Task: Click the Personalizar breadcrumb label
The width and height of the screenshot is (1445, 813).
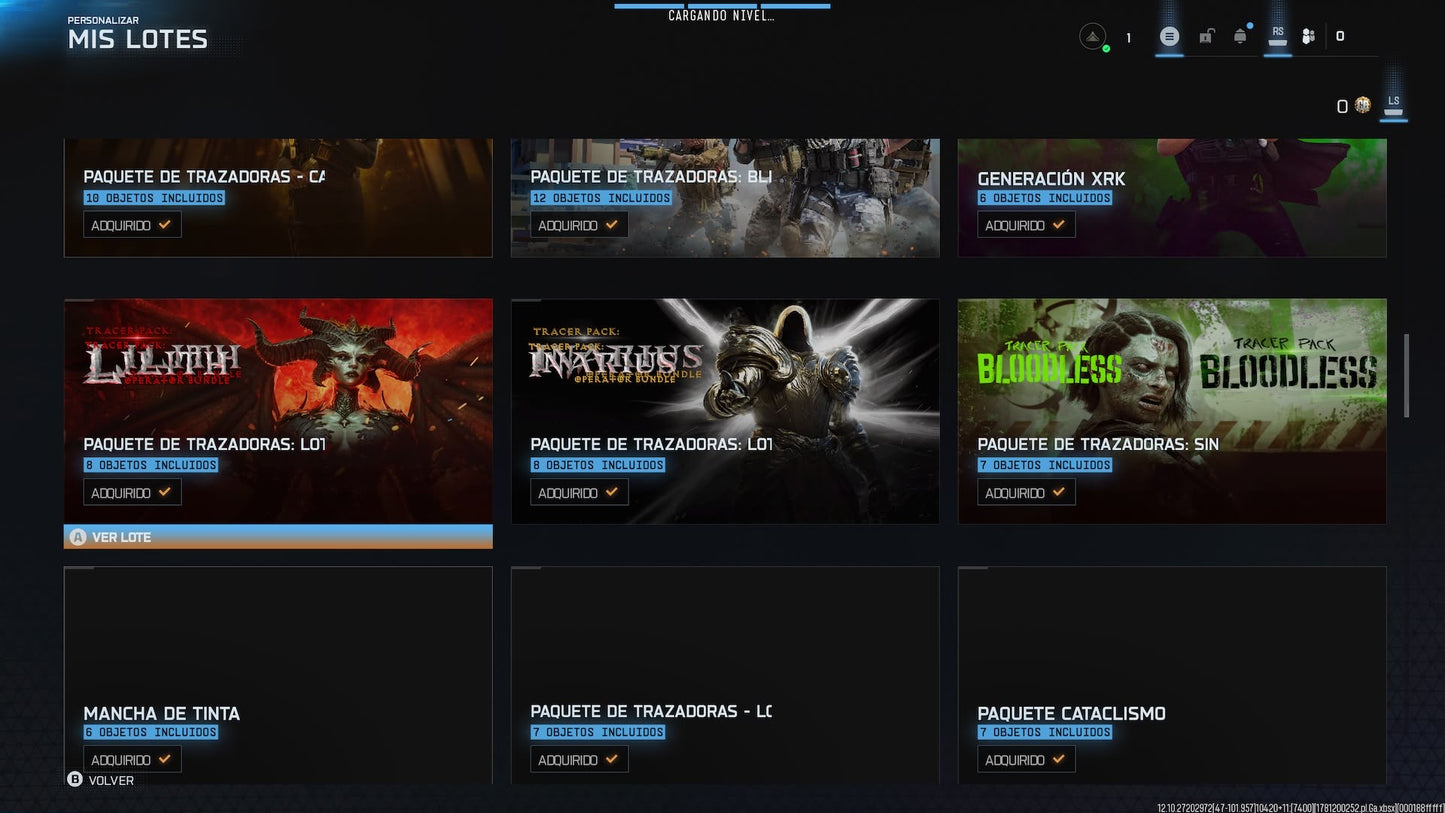Action: pos(103,20)
